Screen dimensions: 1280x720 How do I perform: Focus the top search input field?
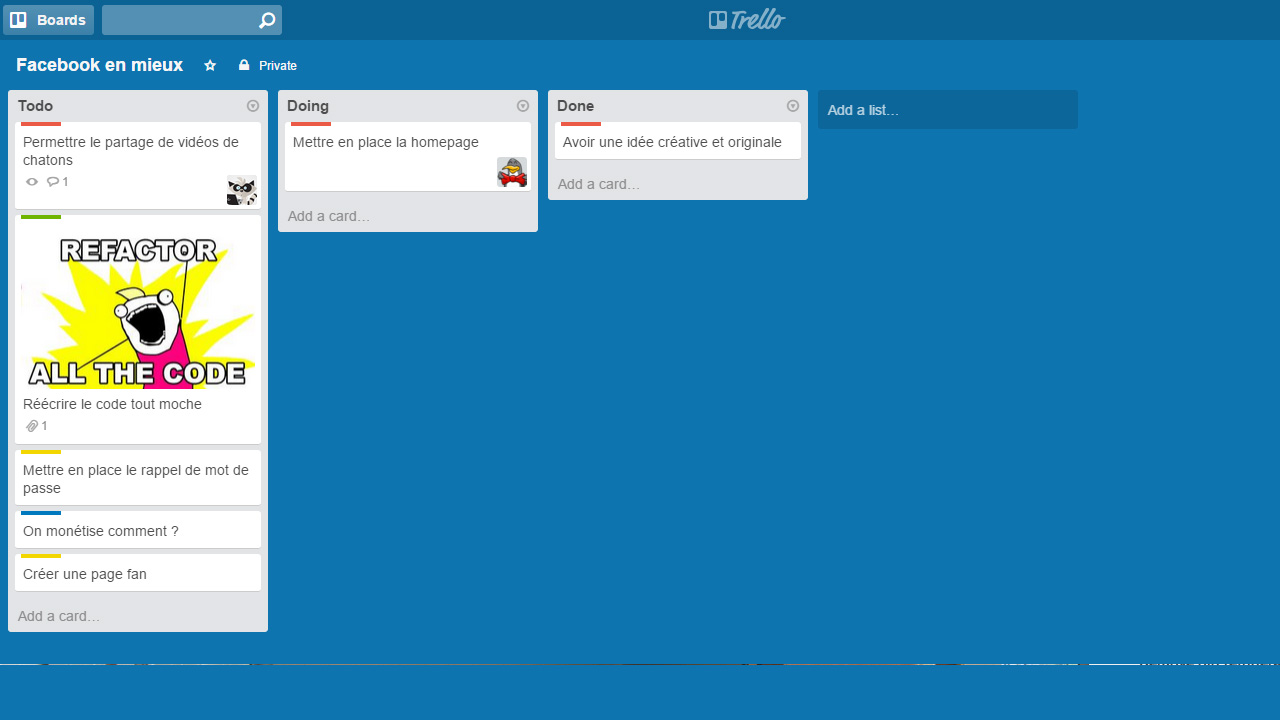tap(192, 20)
